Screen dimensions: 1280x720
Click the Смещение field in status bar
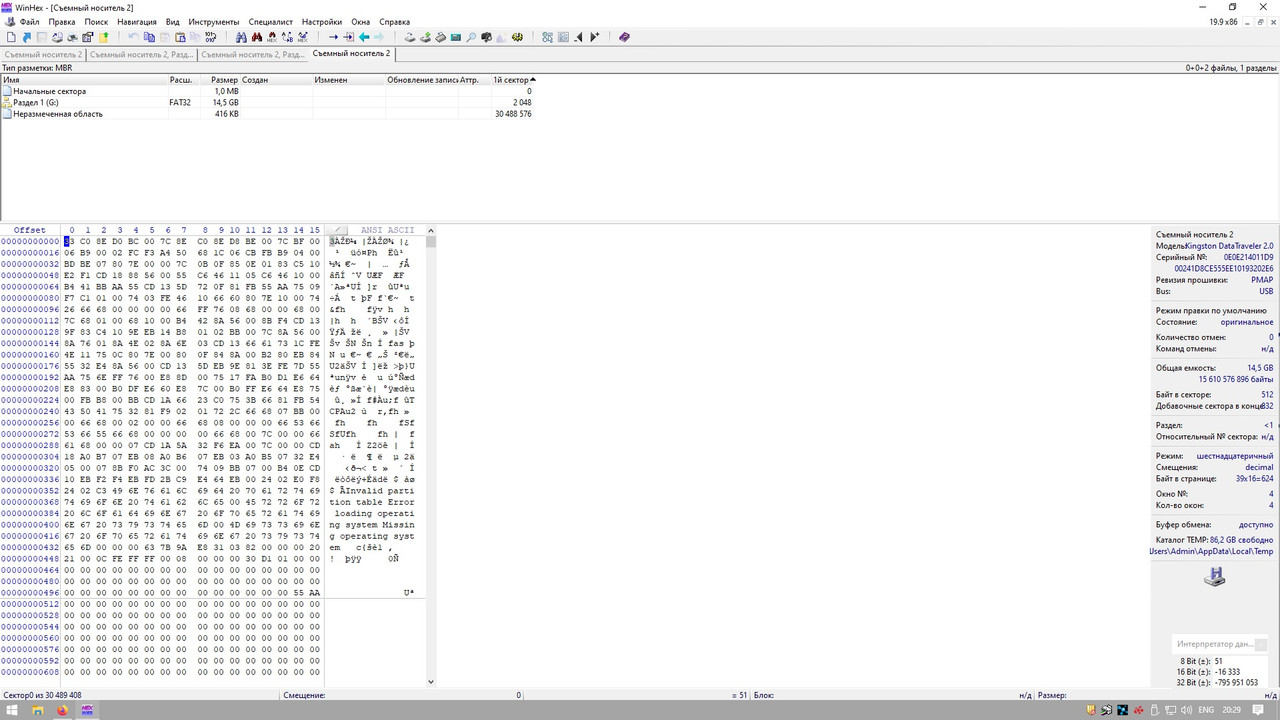[x=400, y=695]
